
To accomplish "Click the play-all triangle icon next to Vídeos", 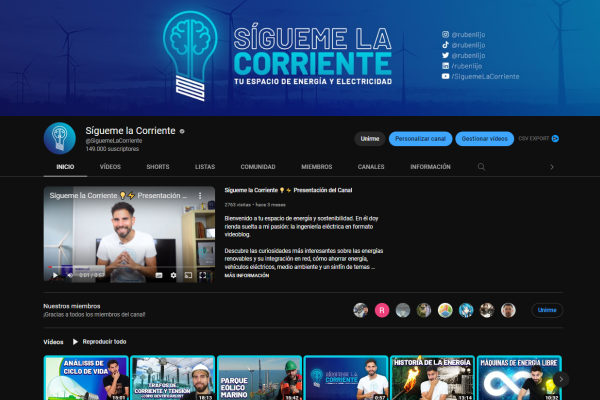I will 75,342.
